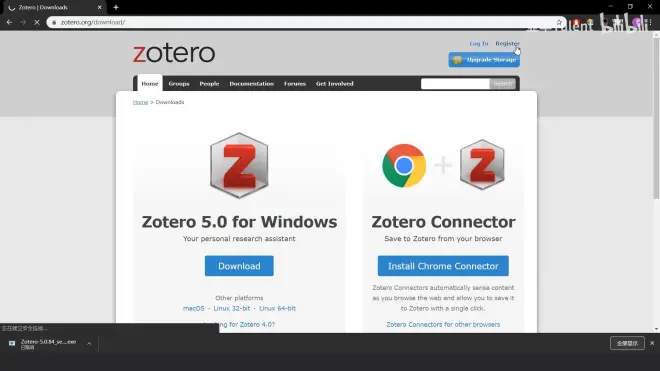Click the Zotero 5.0 for Windows heading
Image resolution: width=660 pixels, height=371 pixels.
pyautogui.click(x=239, y=222)
